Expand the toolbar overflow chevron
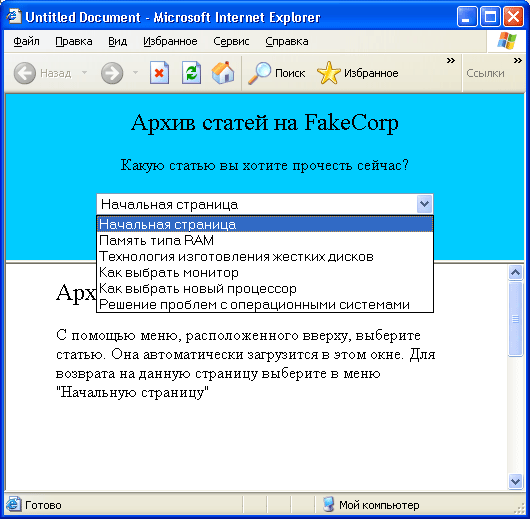Image resolution: width=530 pixels, height=519 pixels. coord(451,61)
